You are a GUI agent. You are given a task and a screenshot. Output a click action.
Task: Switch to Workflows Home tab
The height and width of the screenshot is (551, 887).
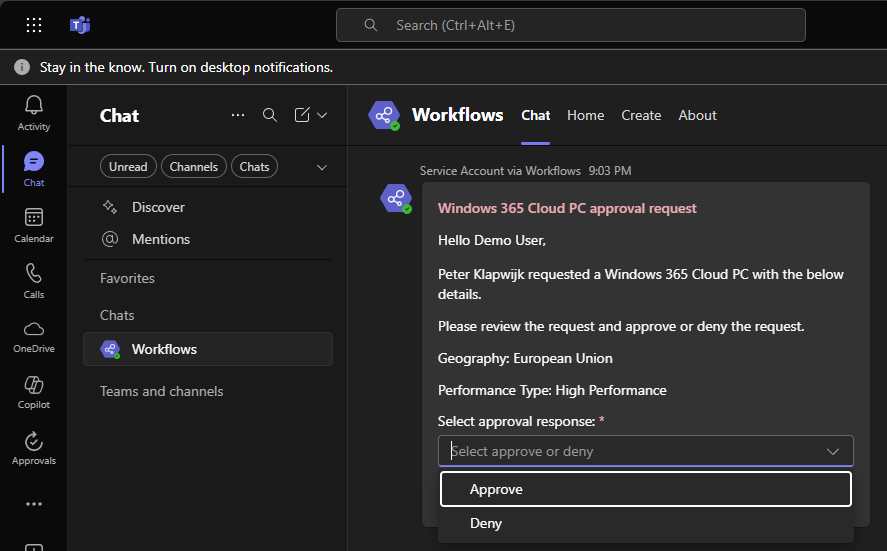tap(585, 115)
